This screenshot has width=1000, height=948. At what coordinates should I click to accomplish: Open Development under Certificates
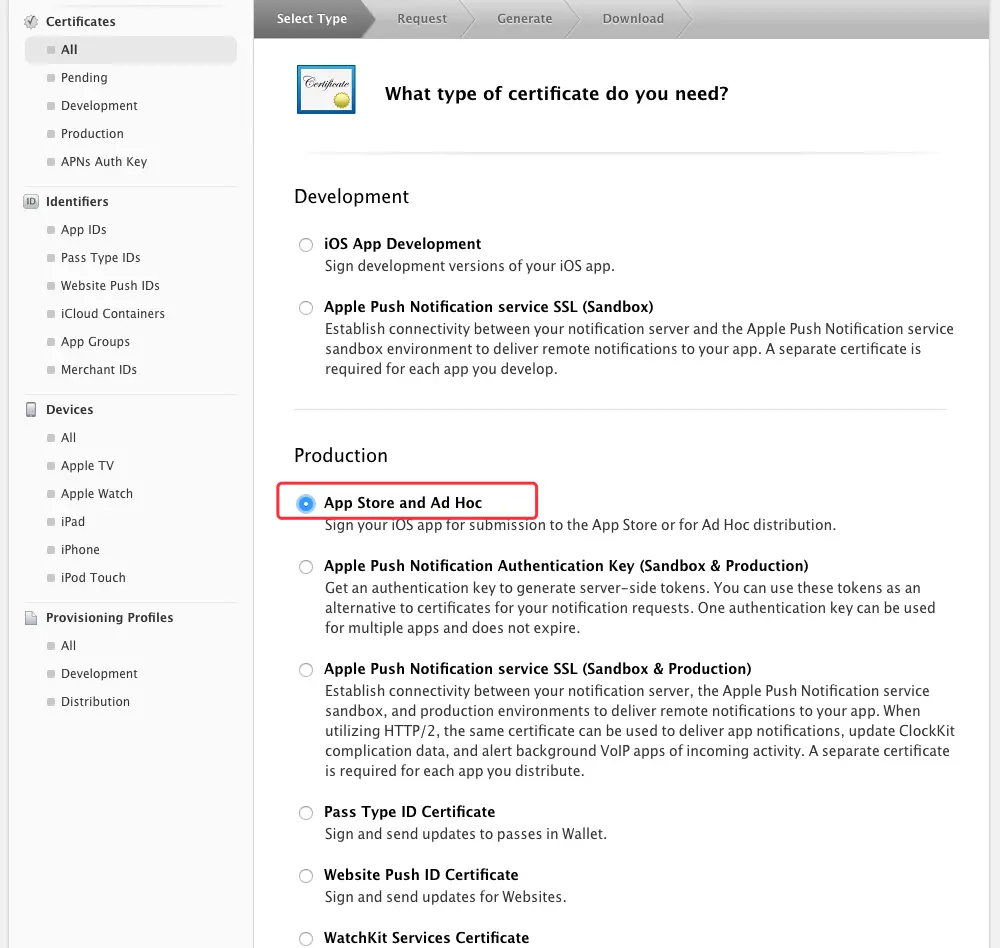99,106
